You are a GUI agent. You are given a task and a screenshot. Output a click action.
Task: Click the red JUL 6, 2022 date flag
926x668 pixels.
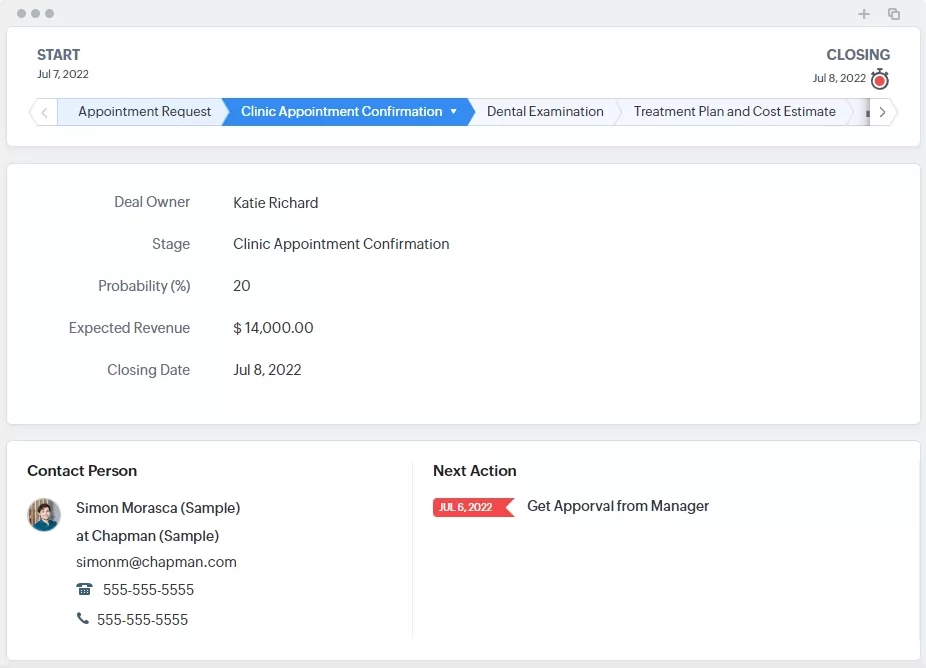(x=470, y=507)
